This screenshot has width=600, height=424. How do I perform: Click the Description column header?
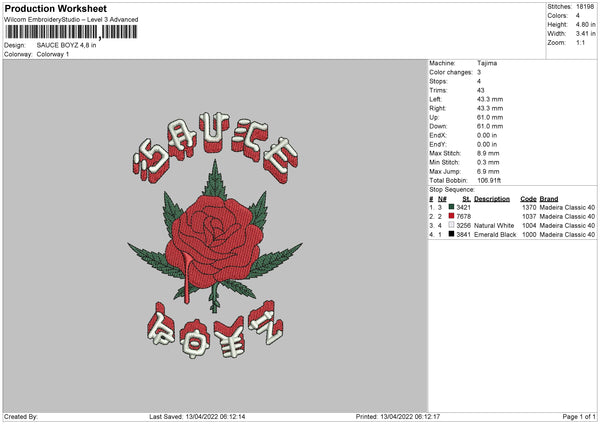492,199
